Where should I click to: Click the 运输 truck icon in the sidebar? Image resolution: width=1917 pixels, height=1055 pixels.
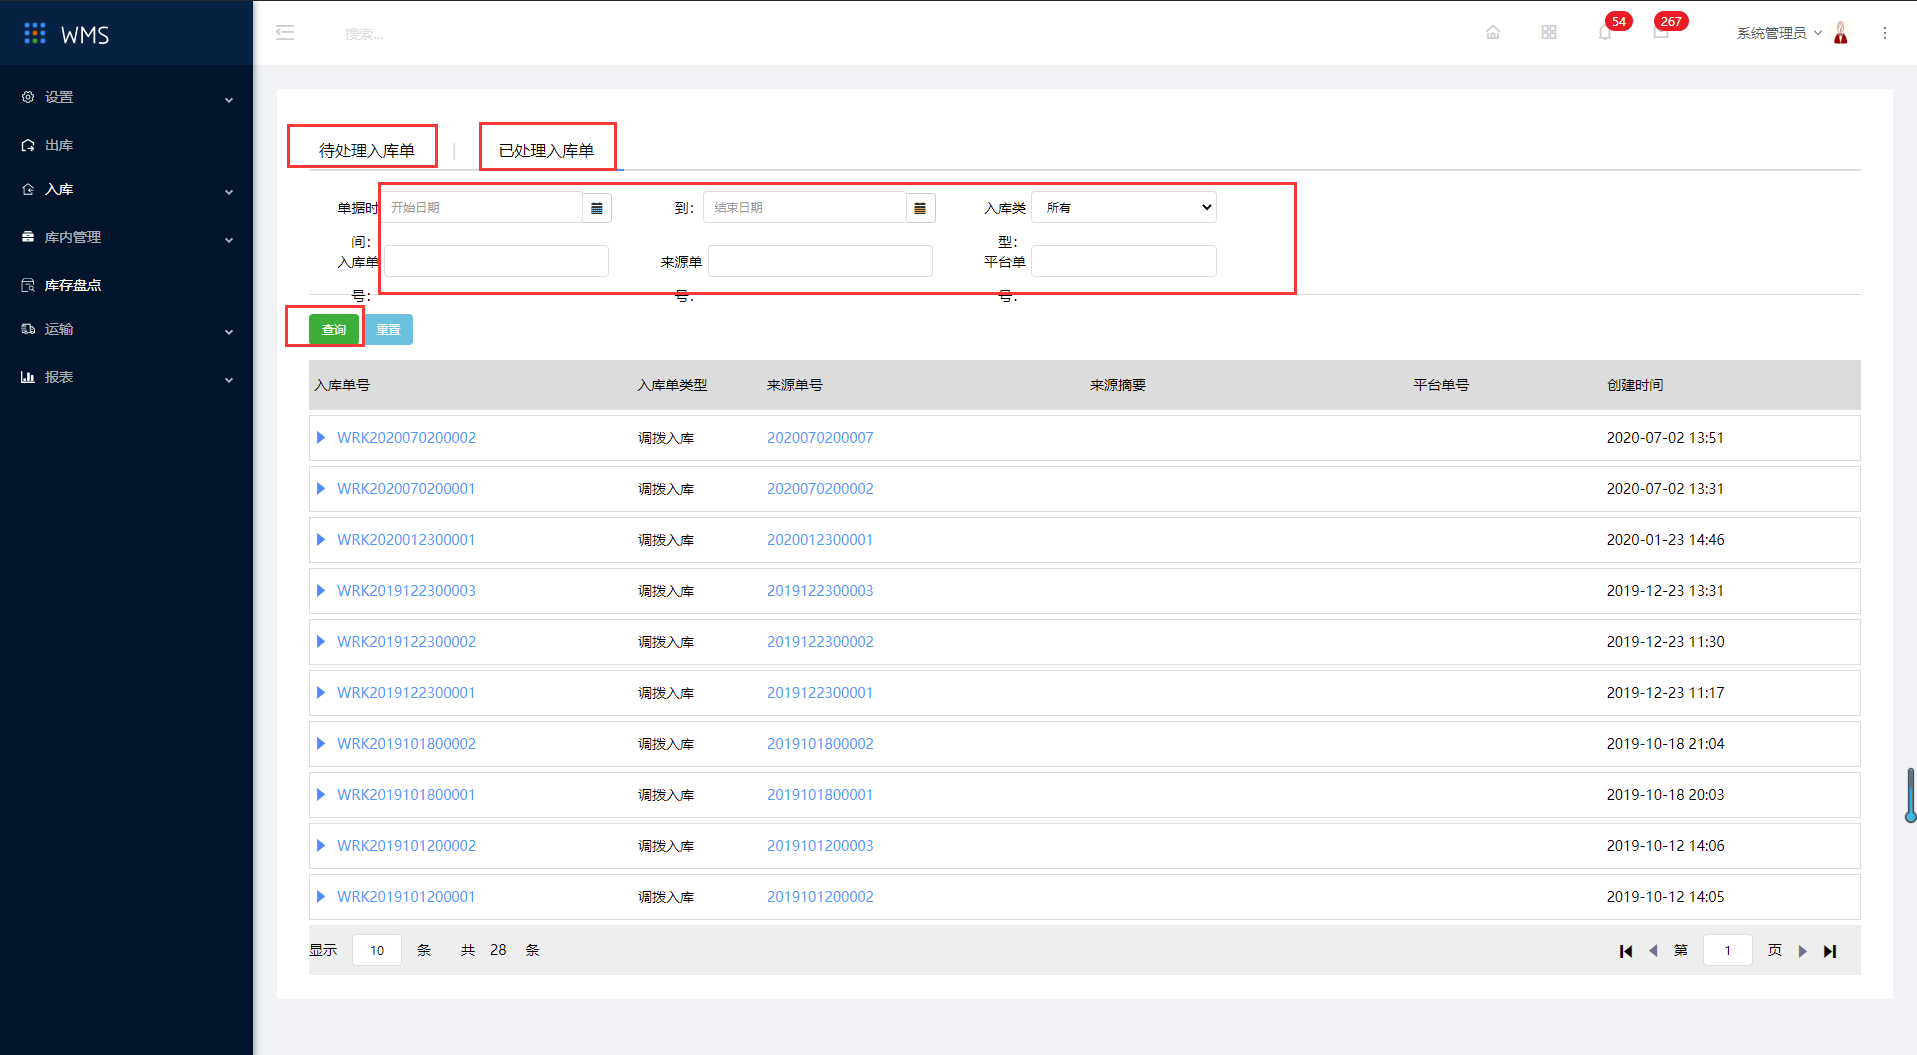tap(28, 329)
